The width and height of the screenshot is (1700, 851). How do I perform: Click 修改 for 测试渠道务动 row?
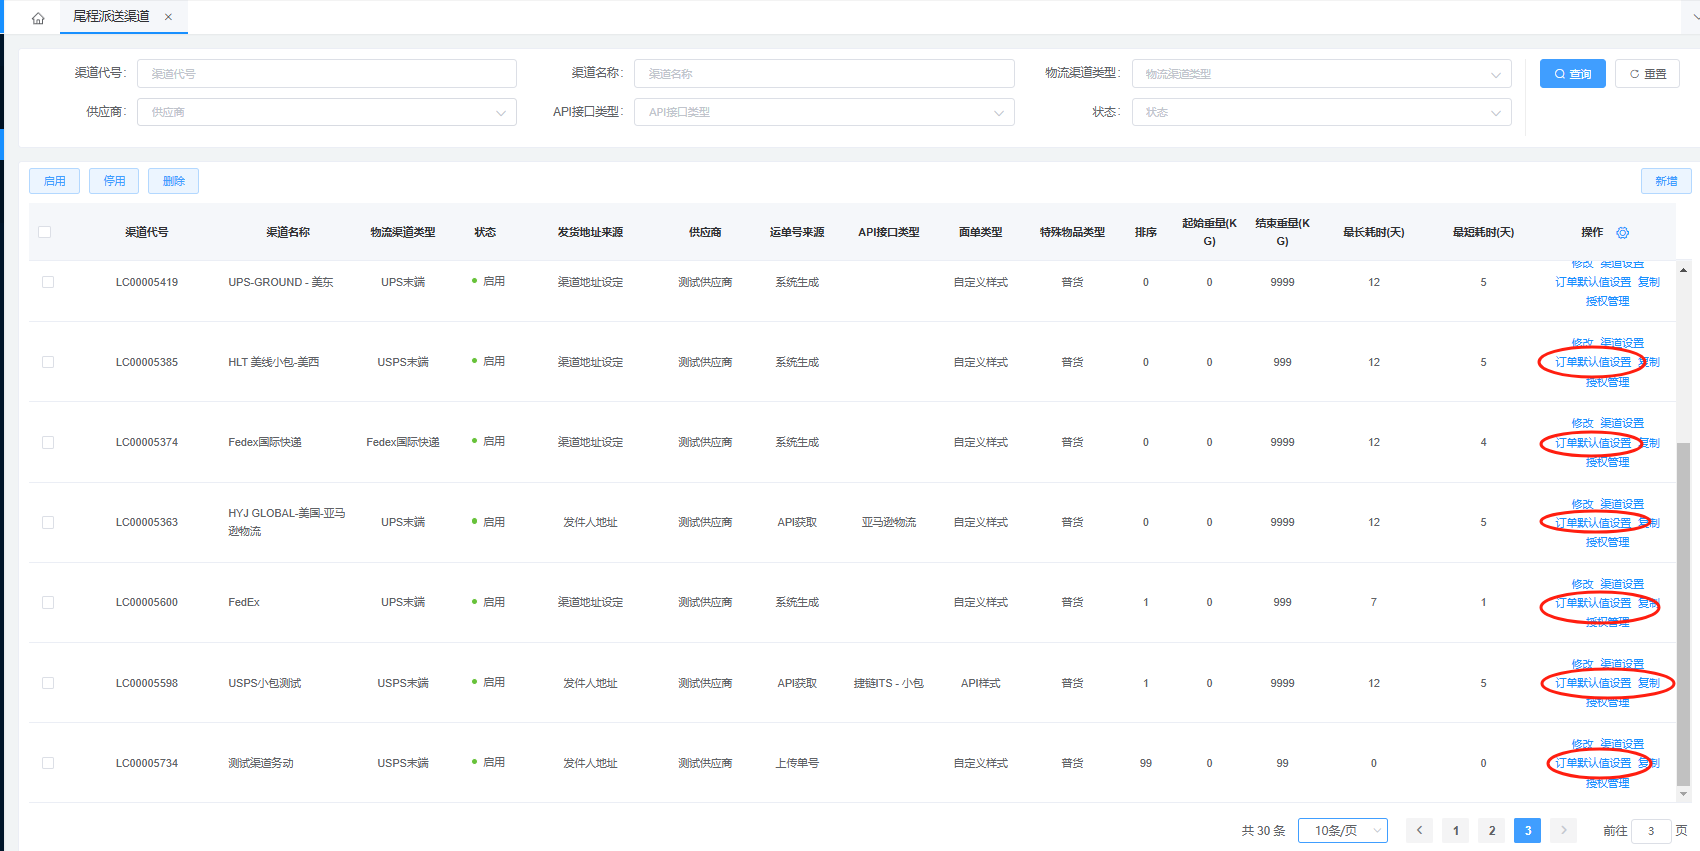1582,744
